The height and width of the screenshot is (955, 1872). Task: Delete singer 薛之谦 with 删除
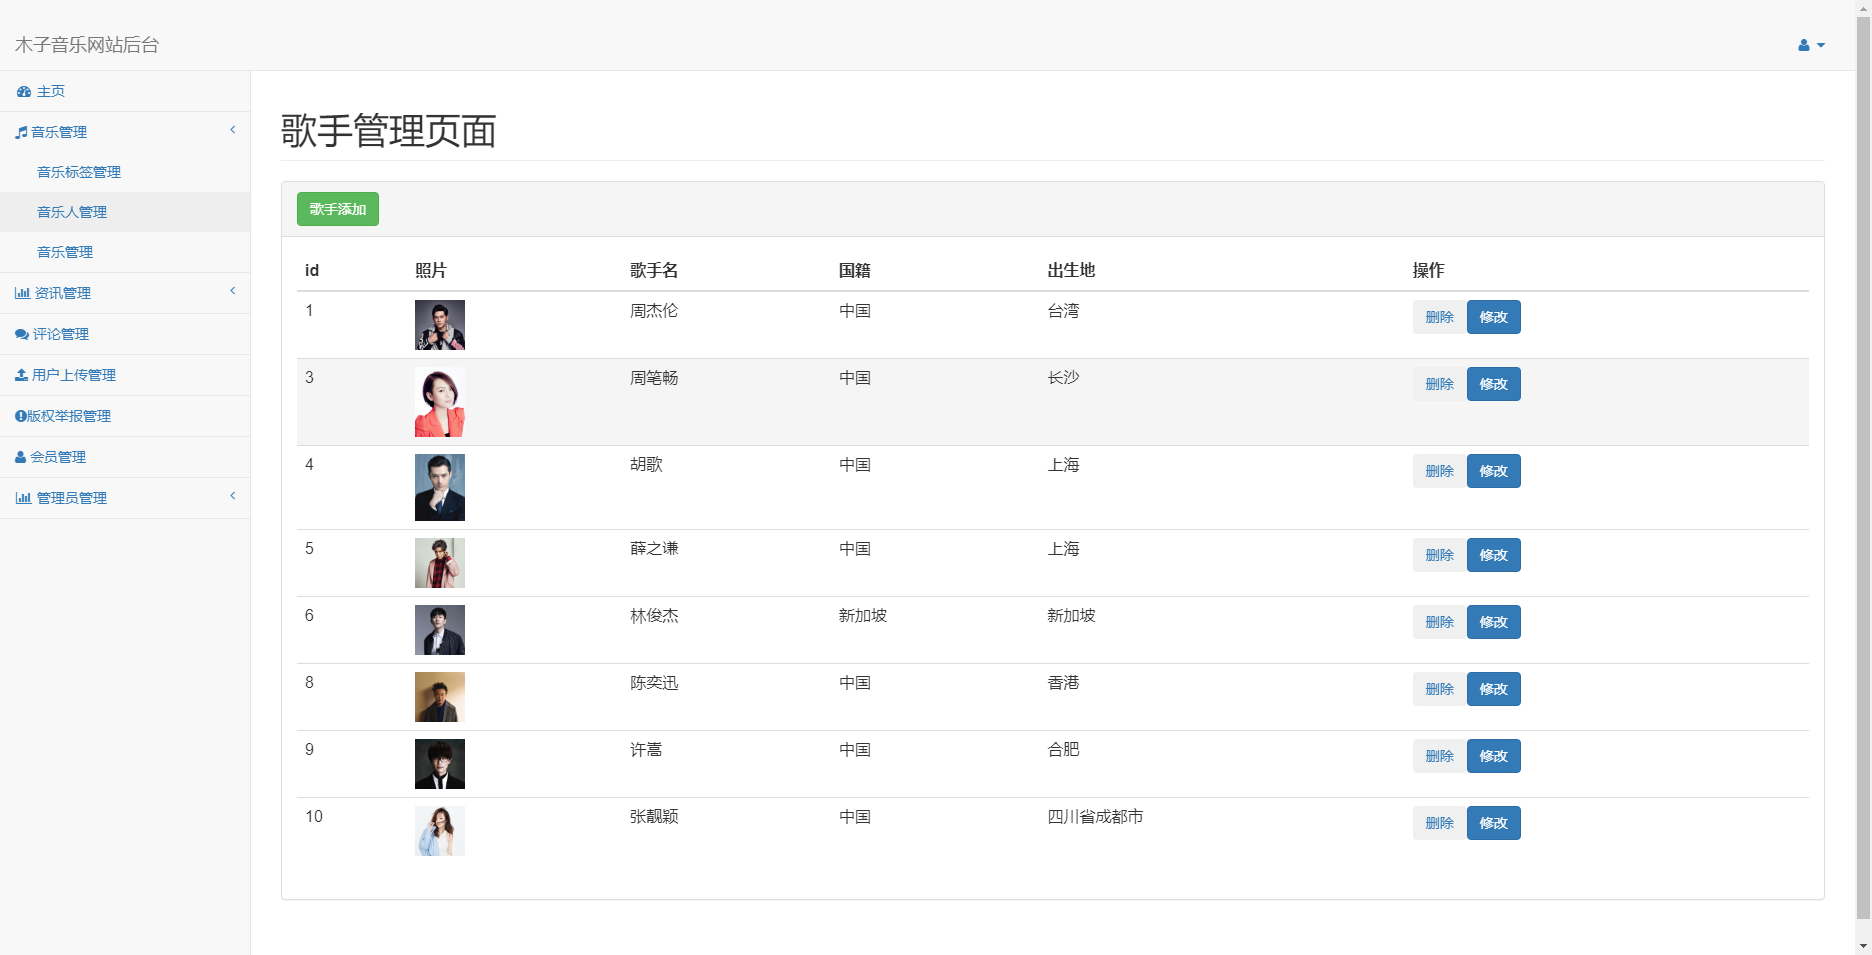click(1439, 555)
